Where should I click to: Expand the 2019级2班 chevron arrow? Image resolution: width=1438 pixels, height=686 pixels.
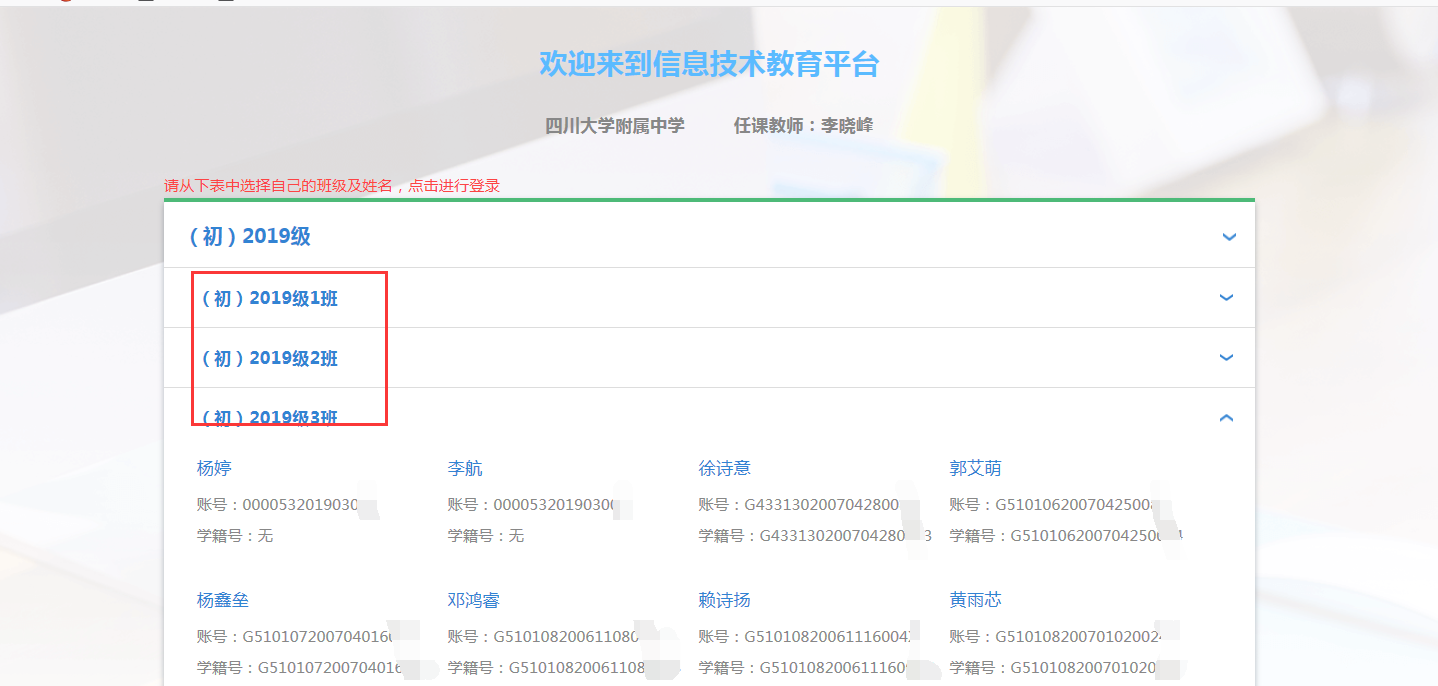[1226, 358]
